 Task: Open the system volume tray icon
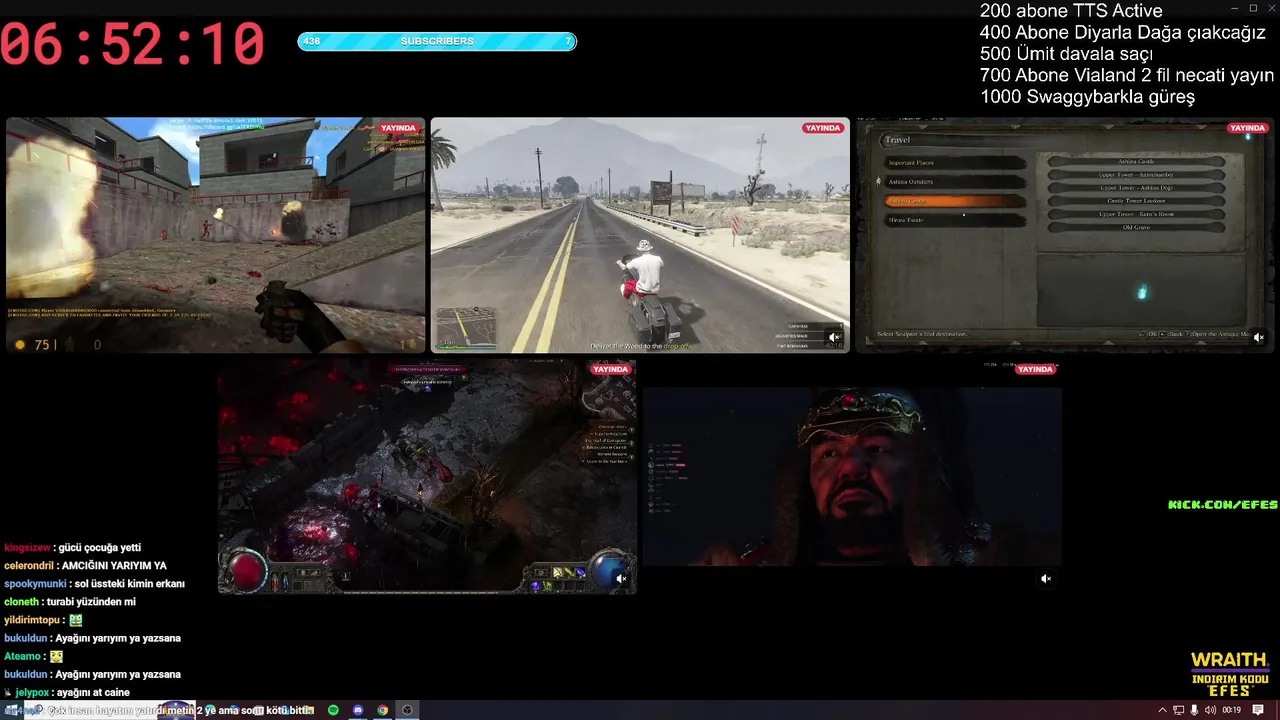tap(1211, 710)
